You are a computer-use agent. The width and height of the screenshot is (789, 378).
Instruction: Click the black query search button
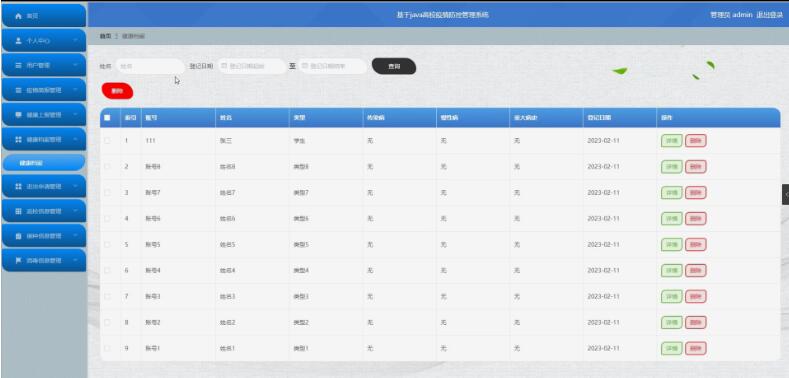click(394, 66)
